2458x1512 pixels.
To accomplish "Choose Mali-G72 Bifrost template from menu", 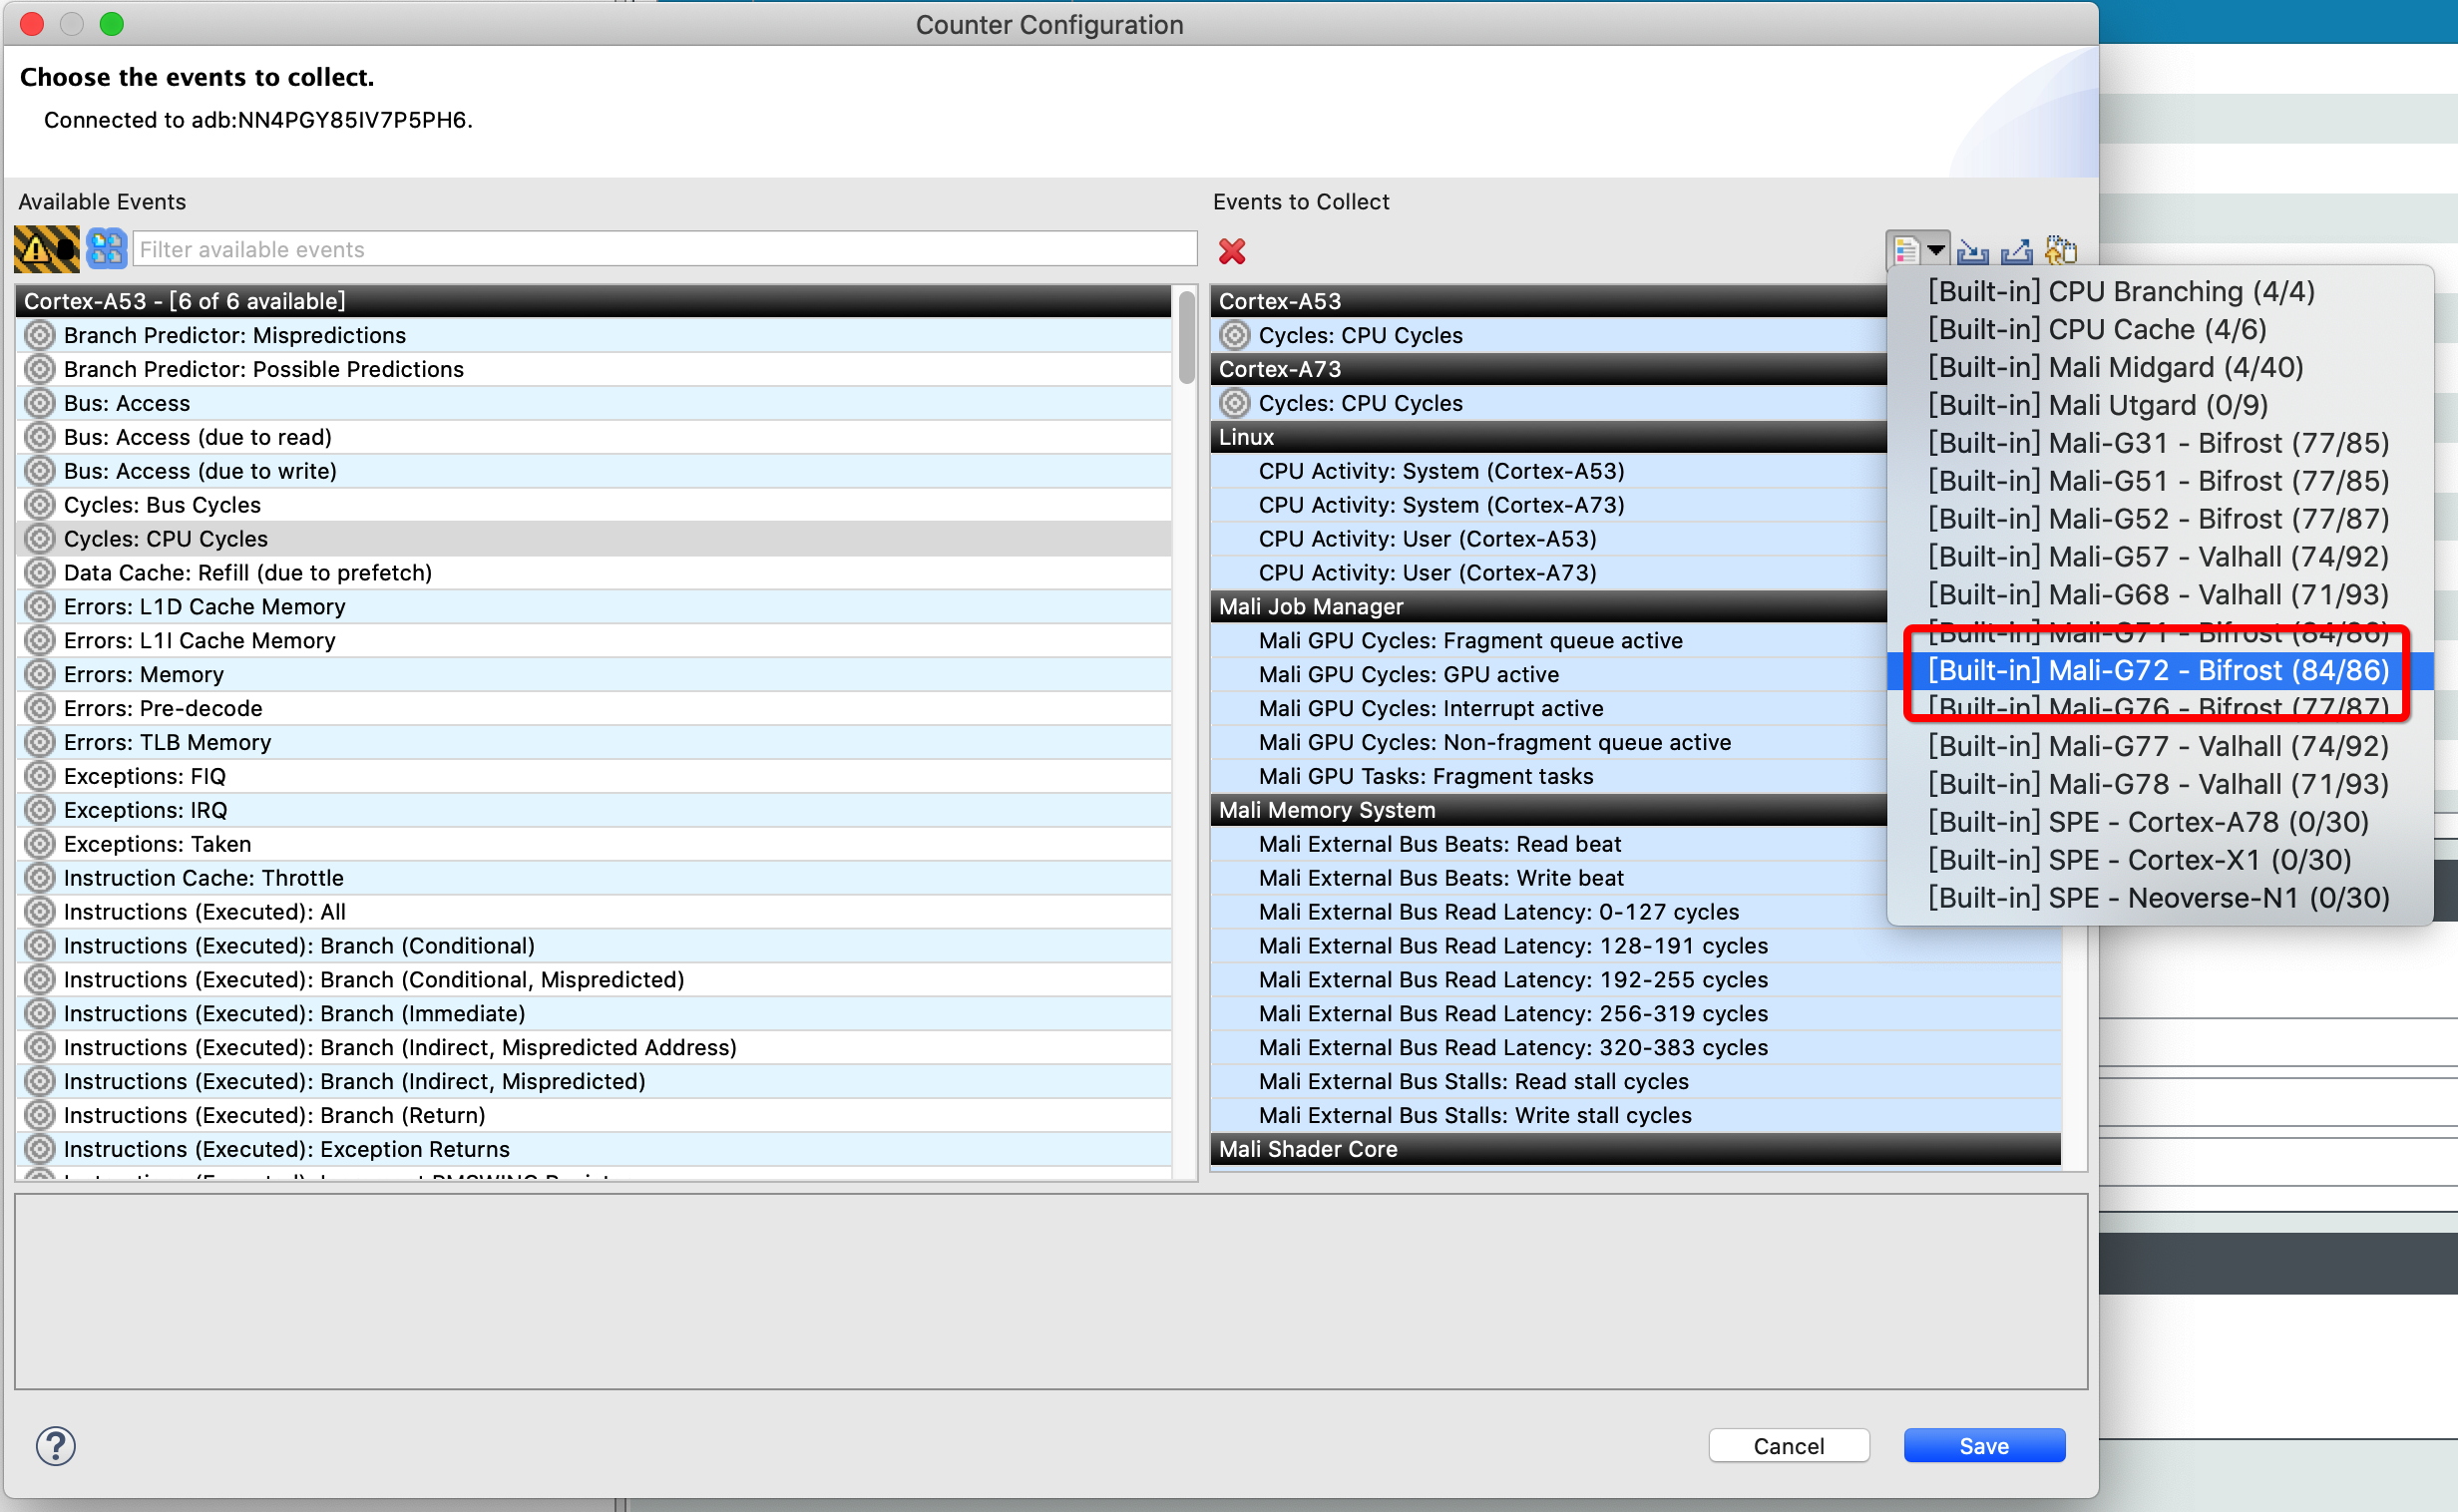I will 2157,670.
